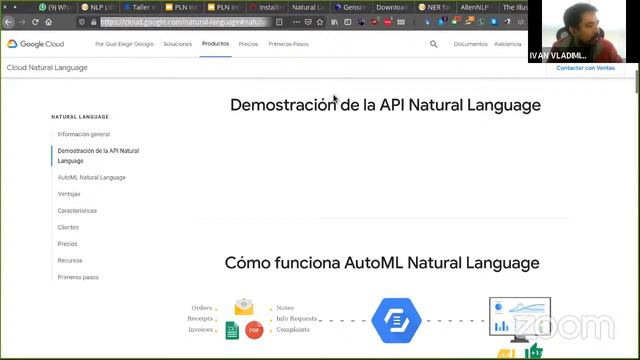The image size is (640, 360).
Task: Jump to Precios section in sidebar
Action: tap(67, 244)
